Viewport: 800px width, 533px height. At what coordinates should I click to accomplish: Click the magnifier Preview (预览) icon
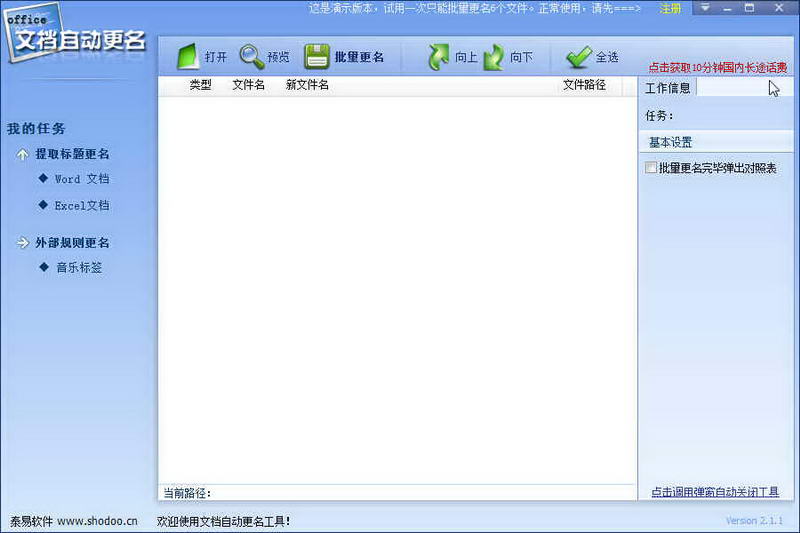click(x=252, y=57)
